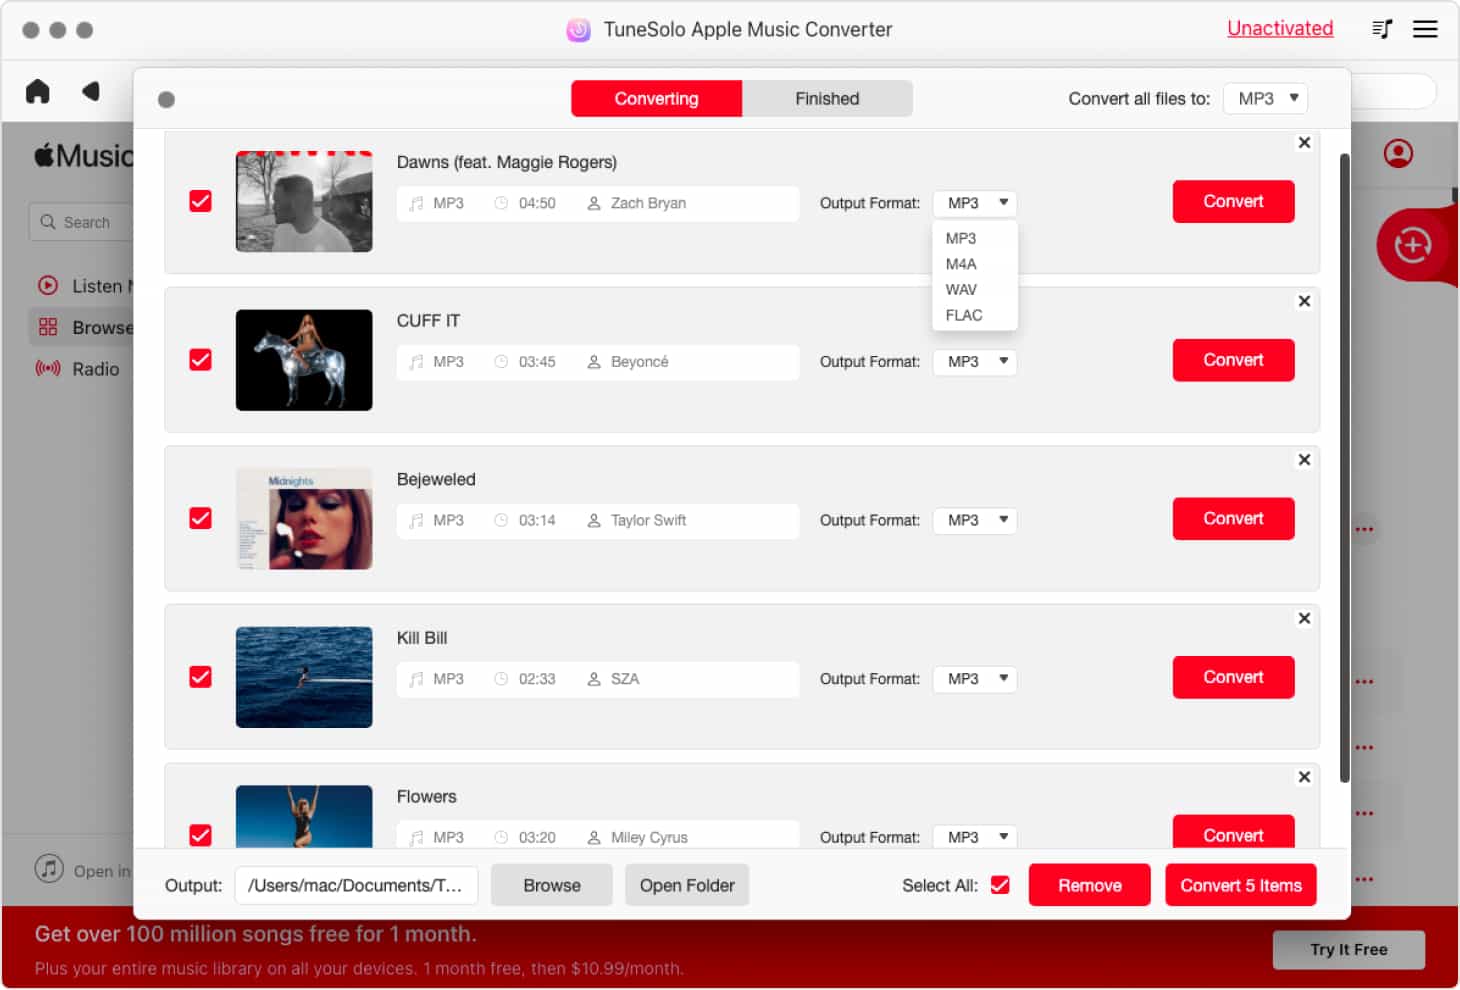Image resolution: width=1460 pixels, height=990 pixels.
Task: Convert the Flowers song
Action: tap(1233, 833)
